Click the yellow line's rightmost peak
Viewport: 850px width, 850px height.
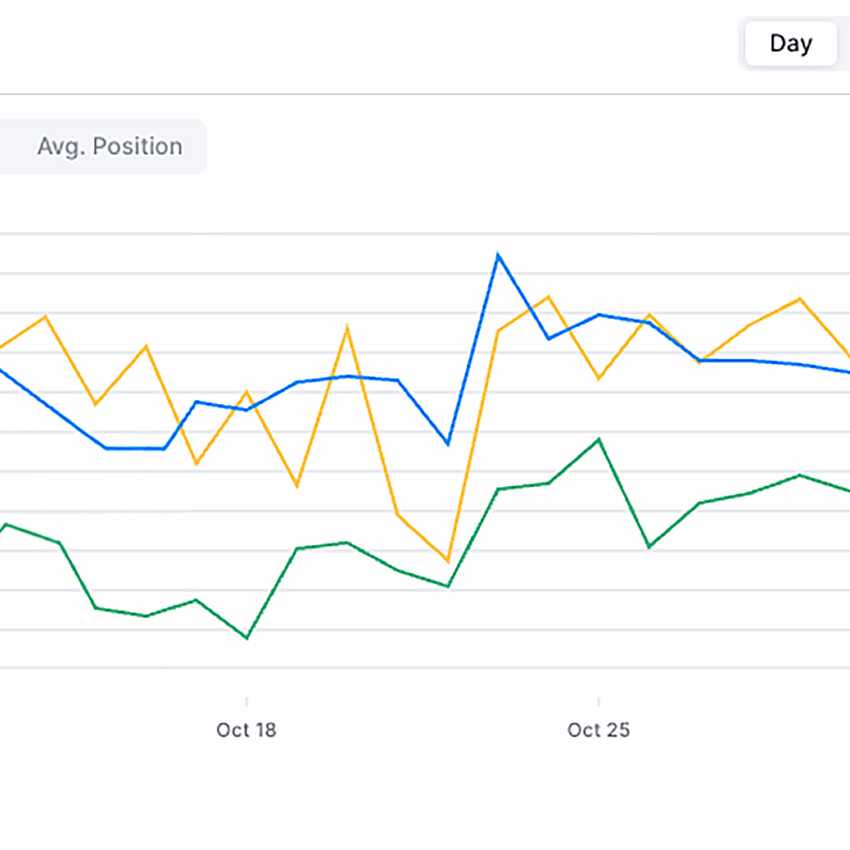click(799, 299)
